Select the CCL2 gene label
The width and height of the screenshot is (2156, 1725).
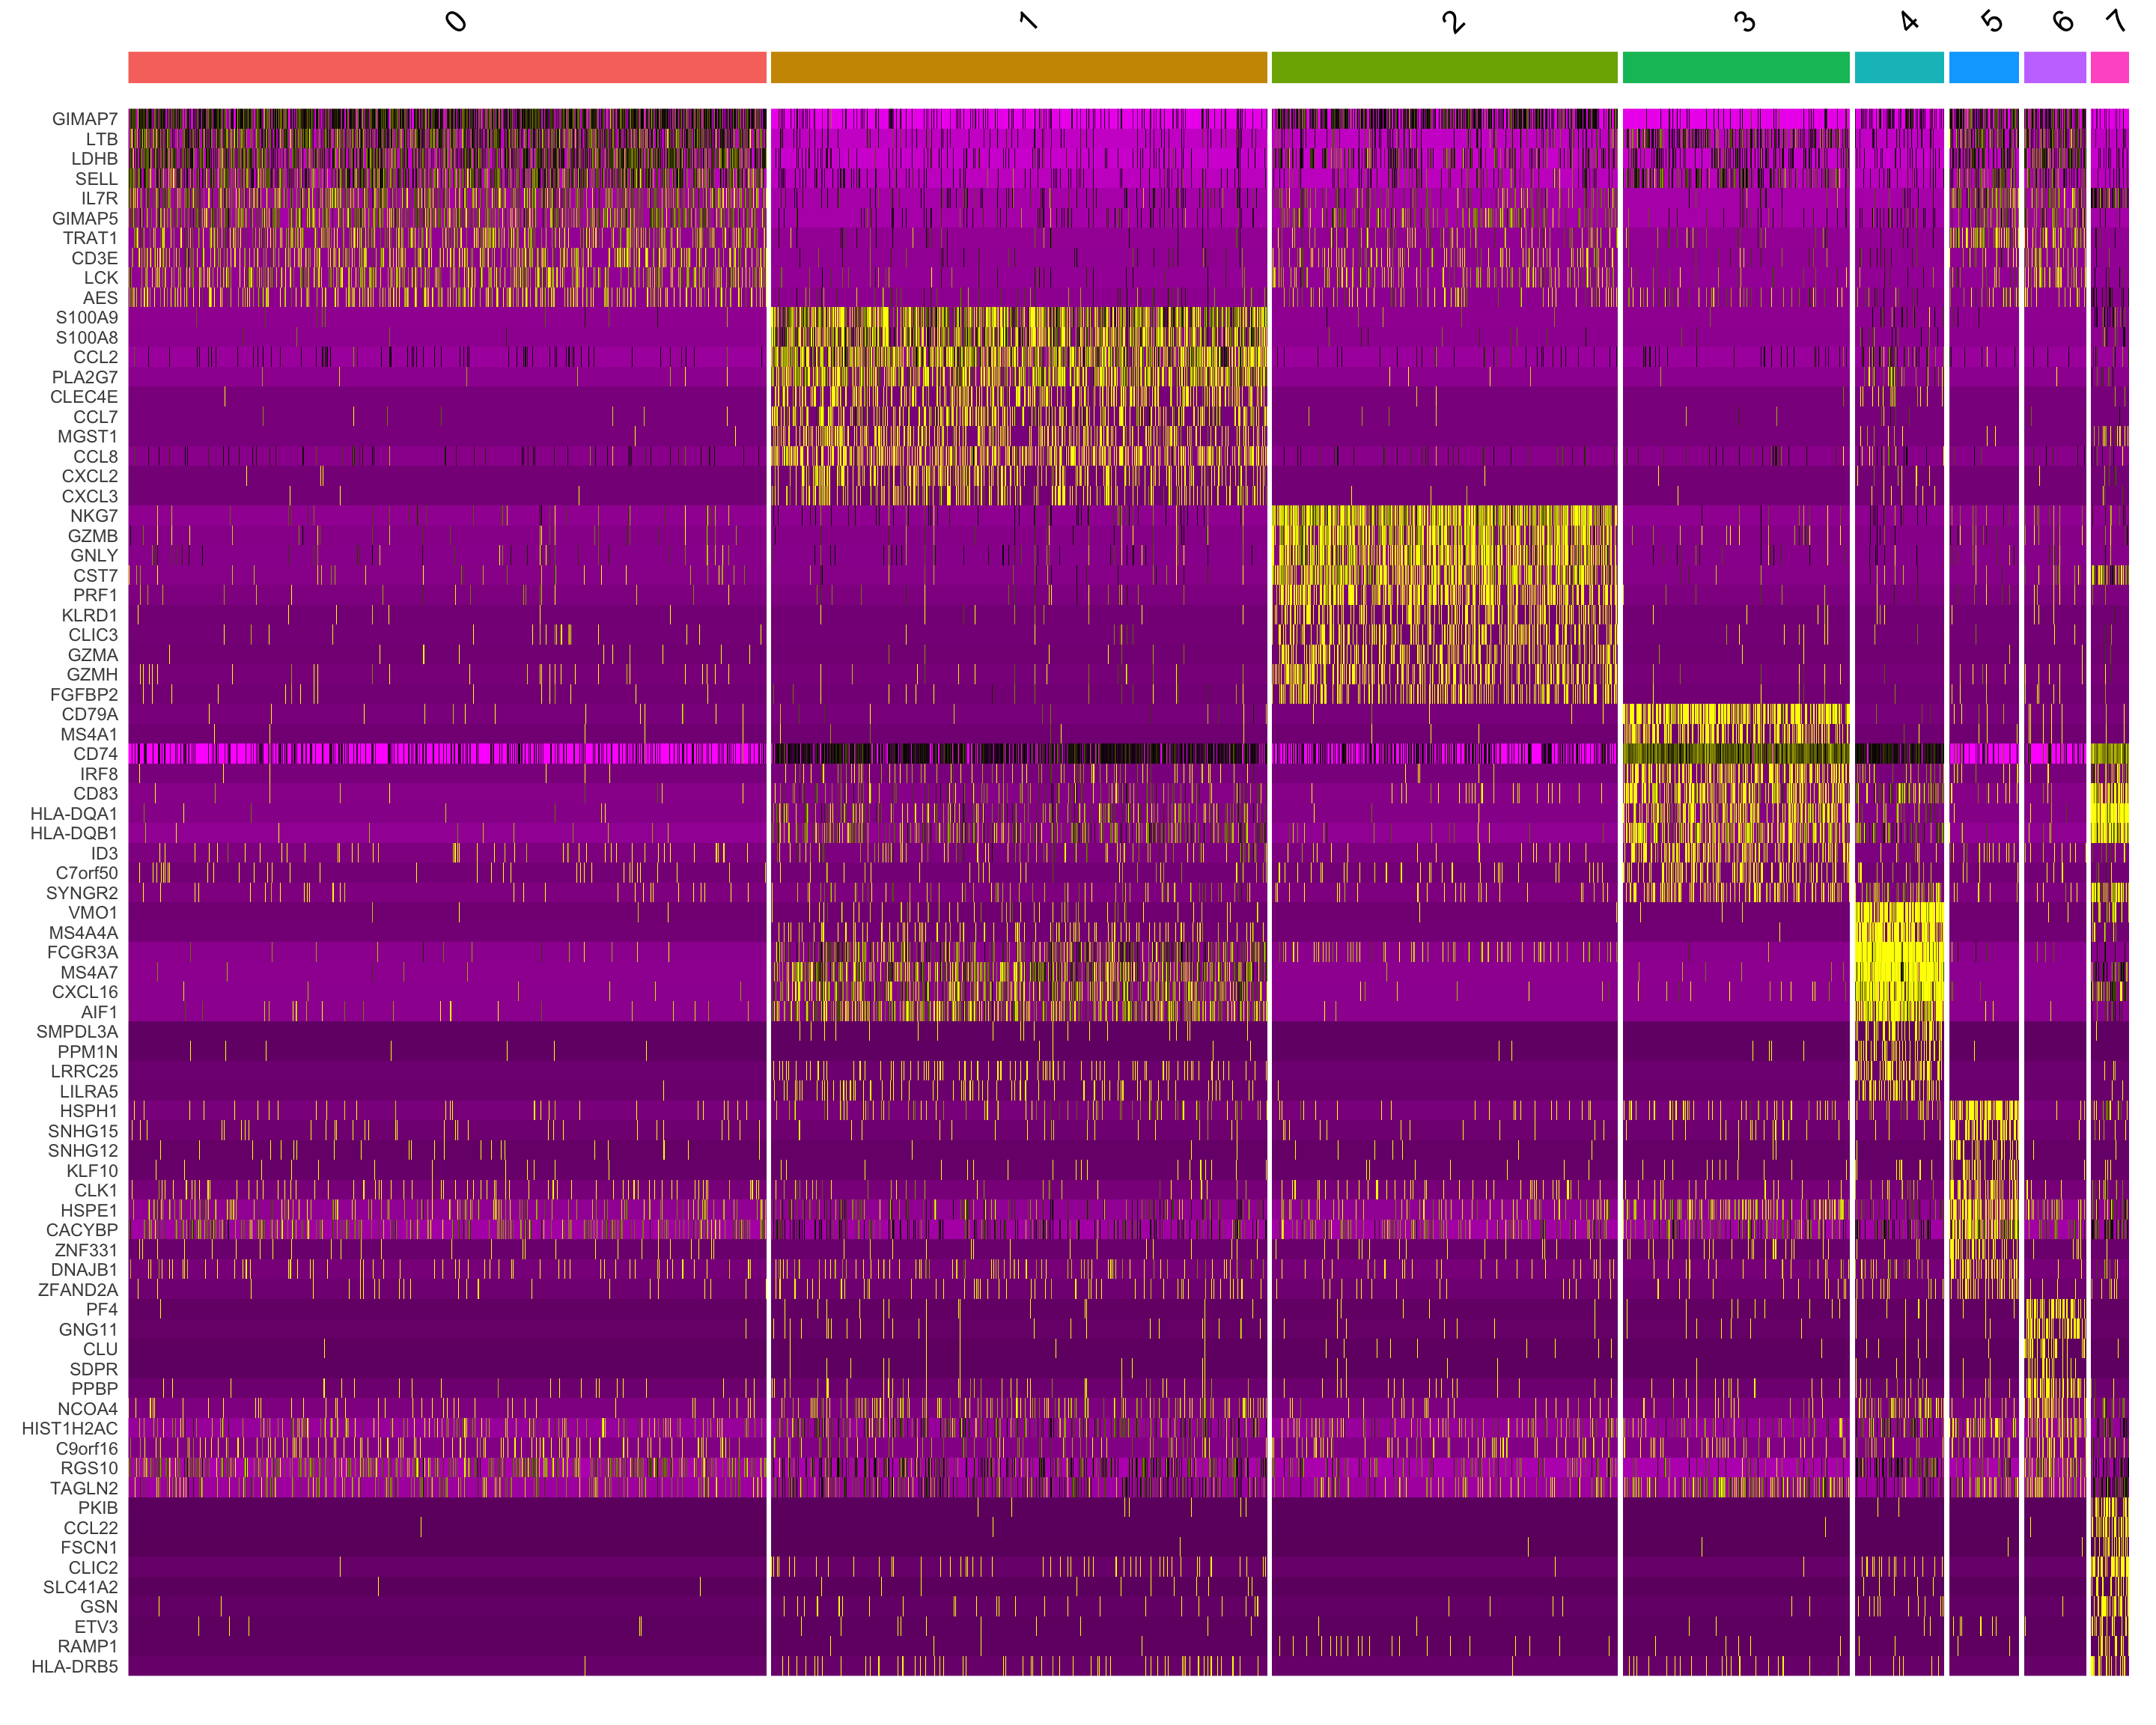[96, 357]
